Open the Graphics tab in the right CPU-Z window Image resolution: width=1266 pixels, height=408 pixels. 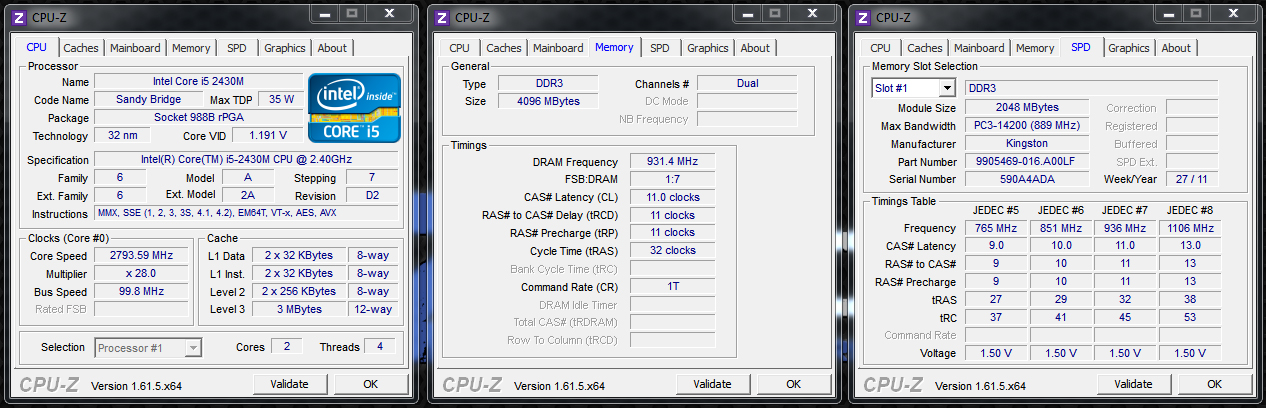1129,48
